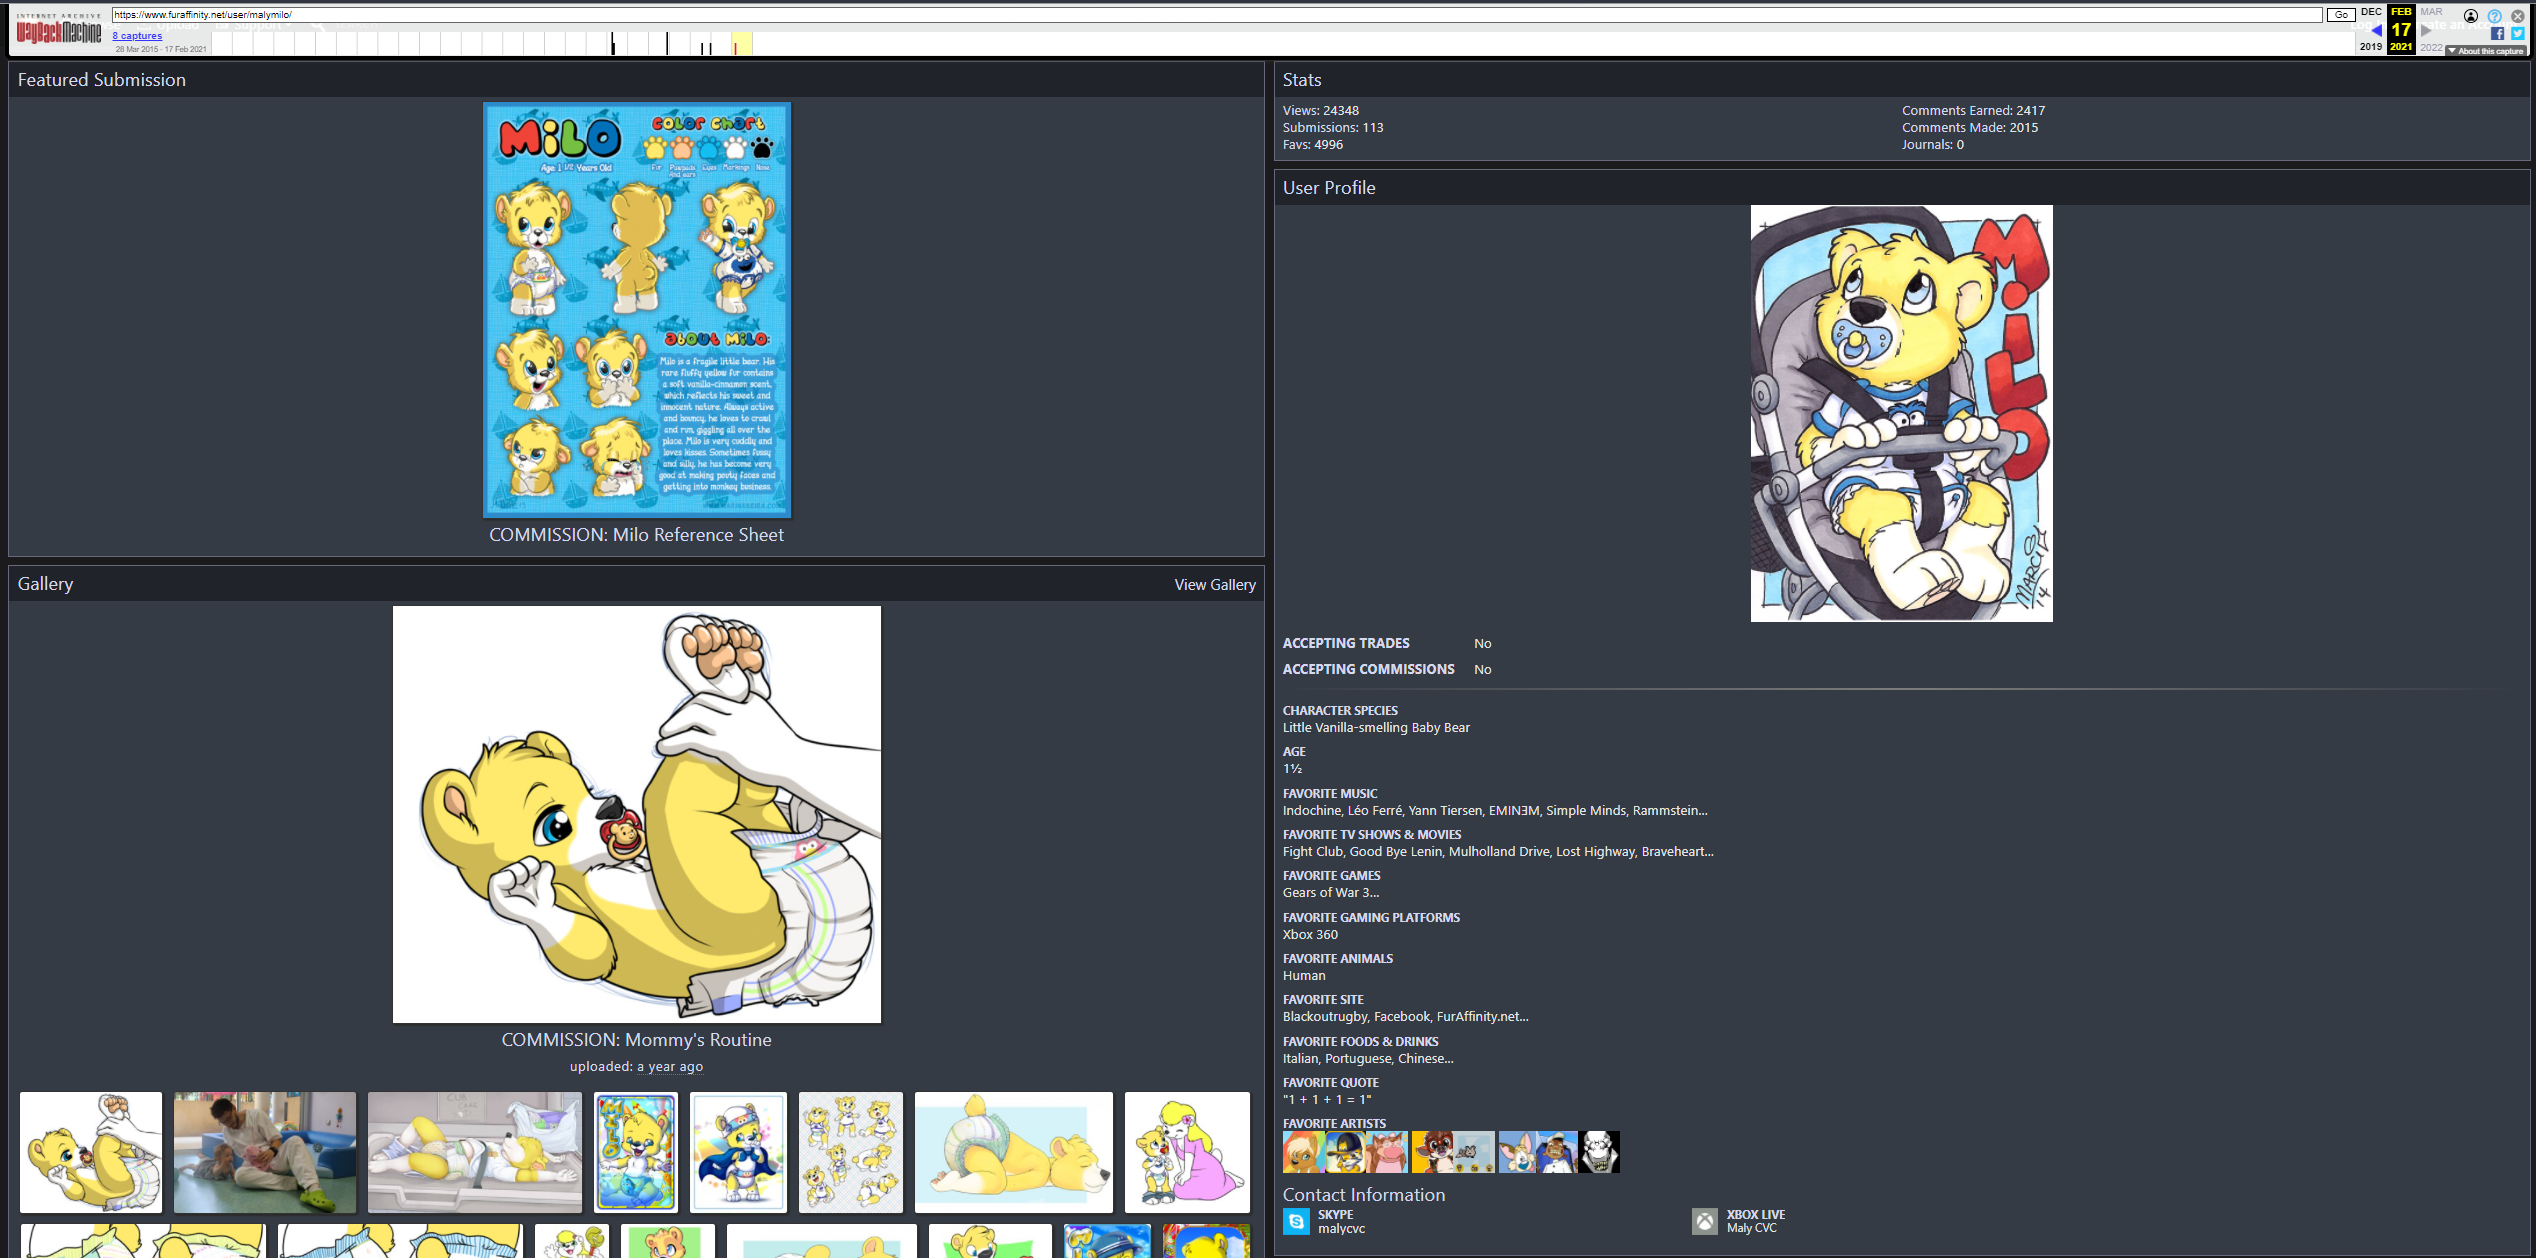The height and width of the screenshot is (1258, 2536).
Task: Open the View Gallery link
Action: [1215, 585]
